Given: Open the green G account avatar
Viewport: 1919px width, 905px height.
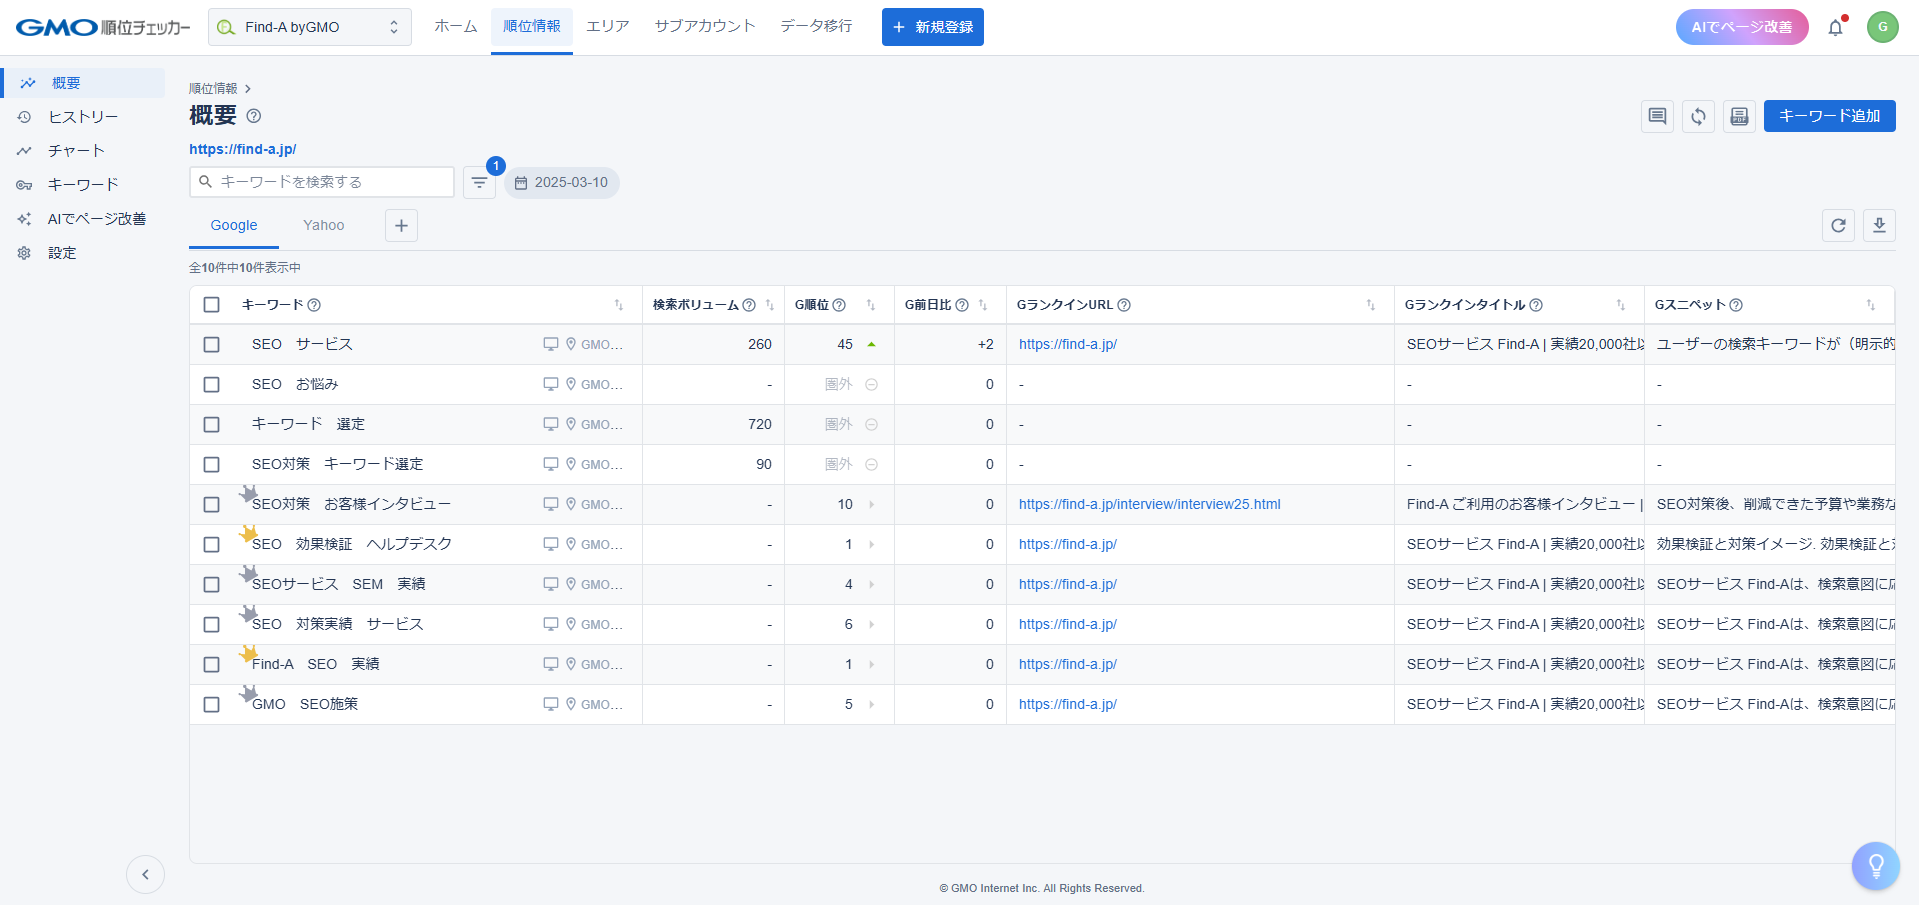Looking at the screenshot, I should point(1882,27).
